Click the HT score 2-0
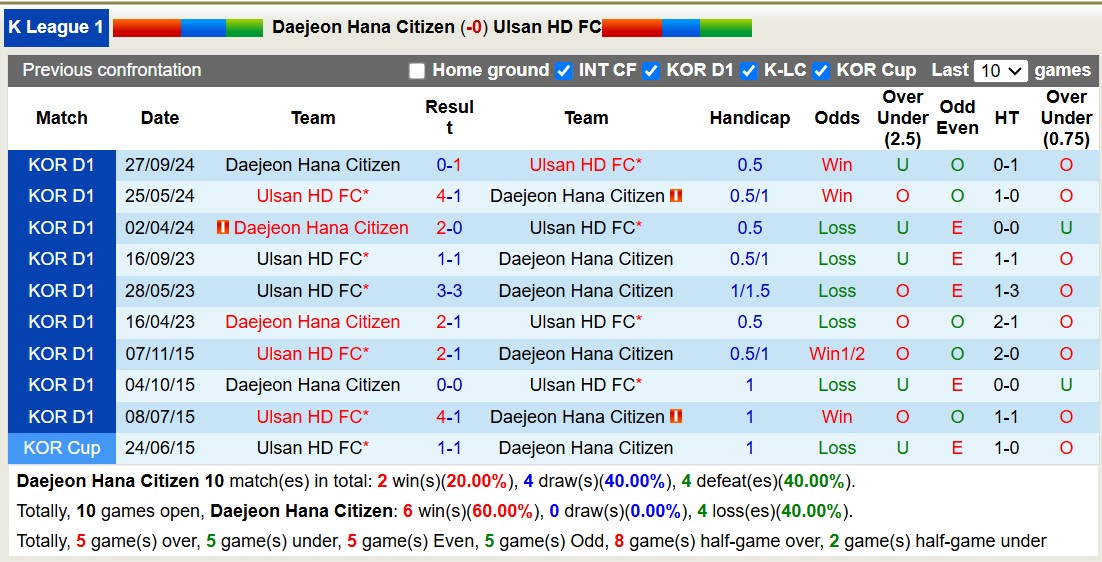Viewport: 1102px width, 562px height. click(x=1006, y=353)
